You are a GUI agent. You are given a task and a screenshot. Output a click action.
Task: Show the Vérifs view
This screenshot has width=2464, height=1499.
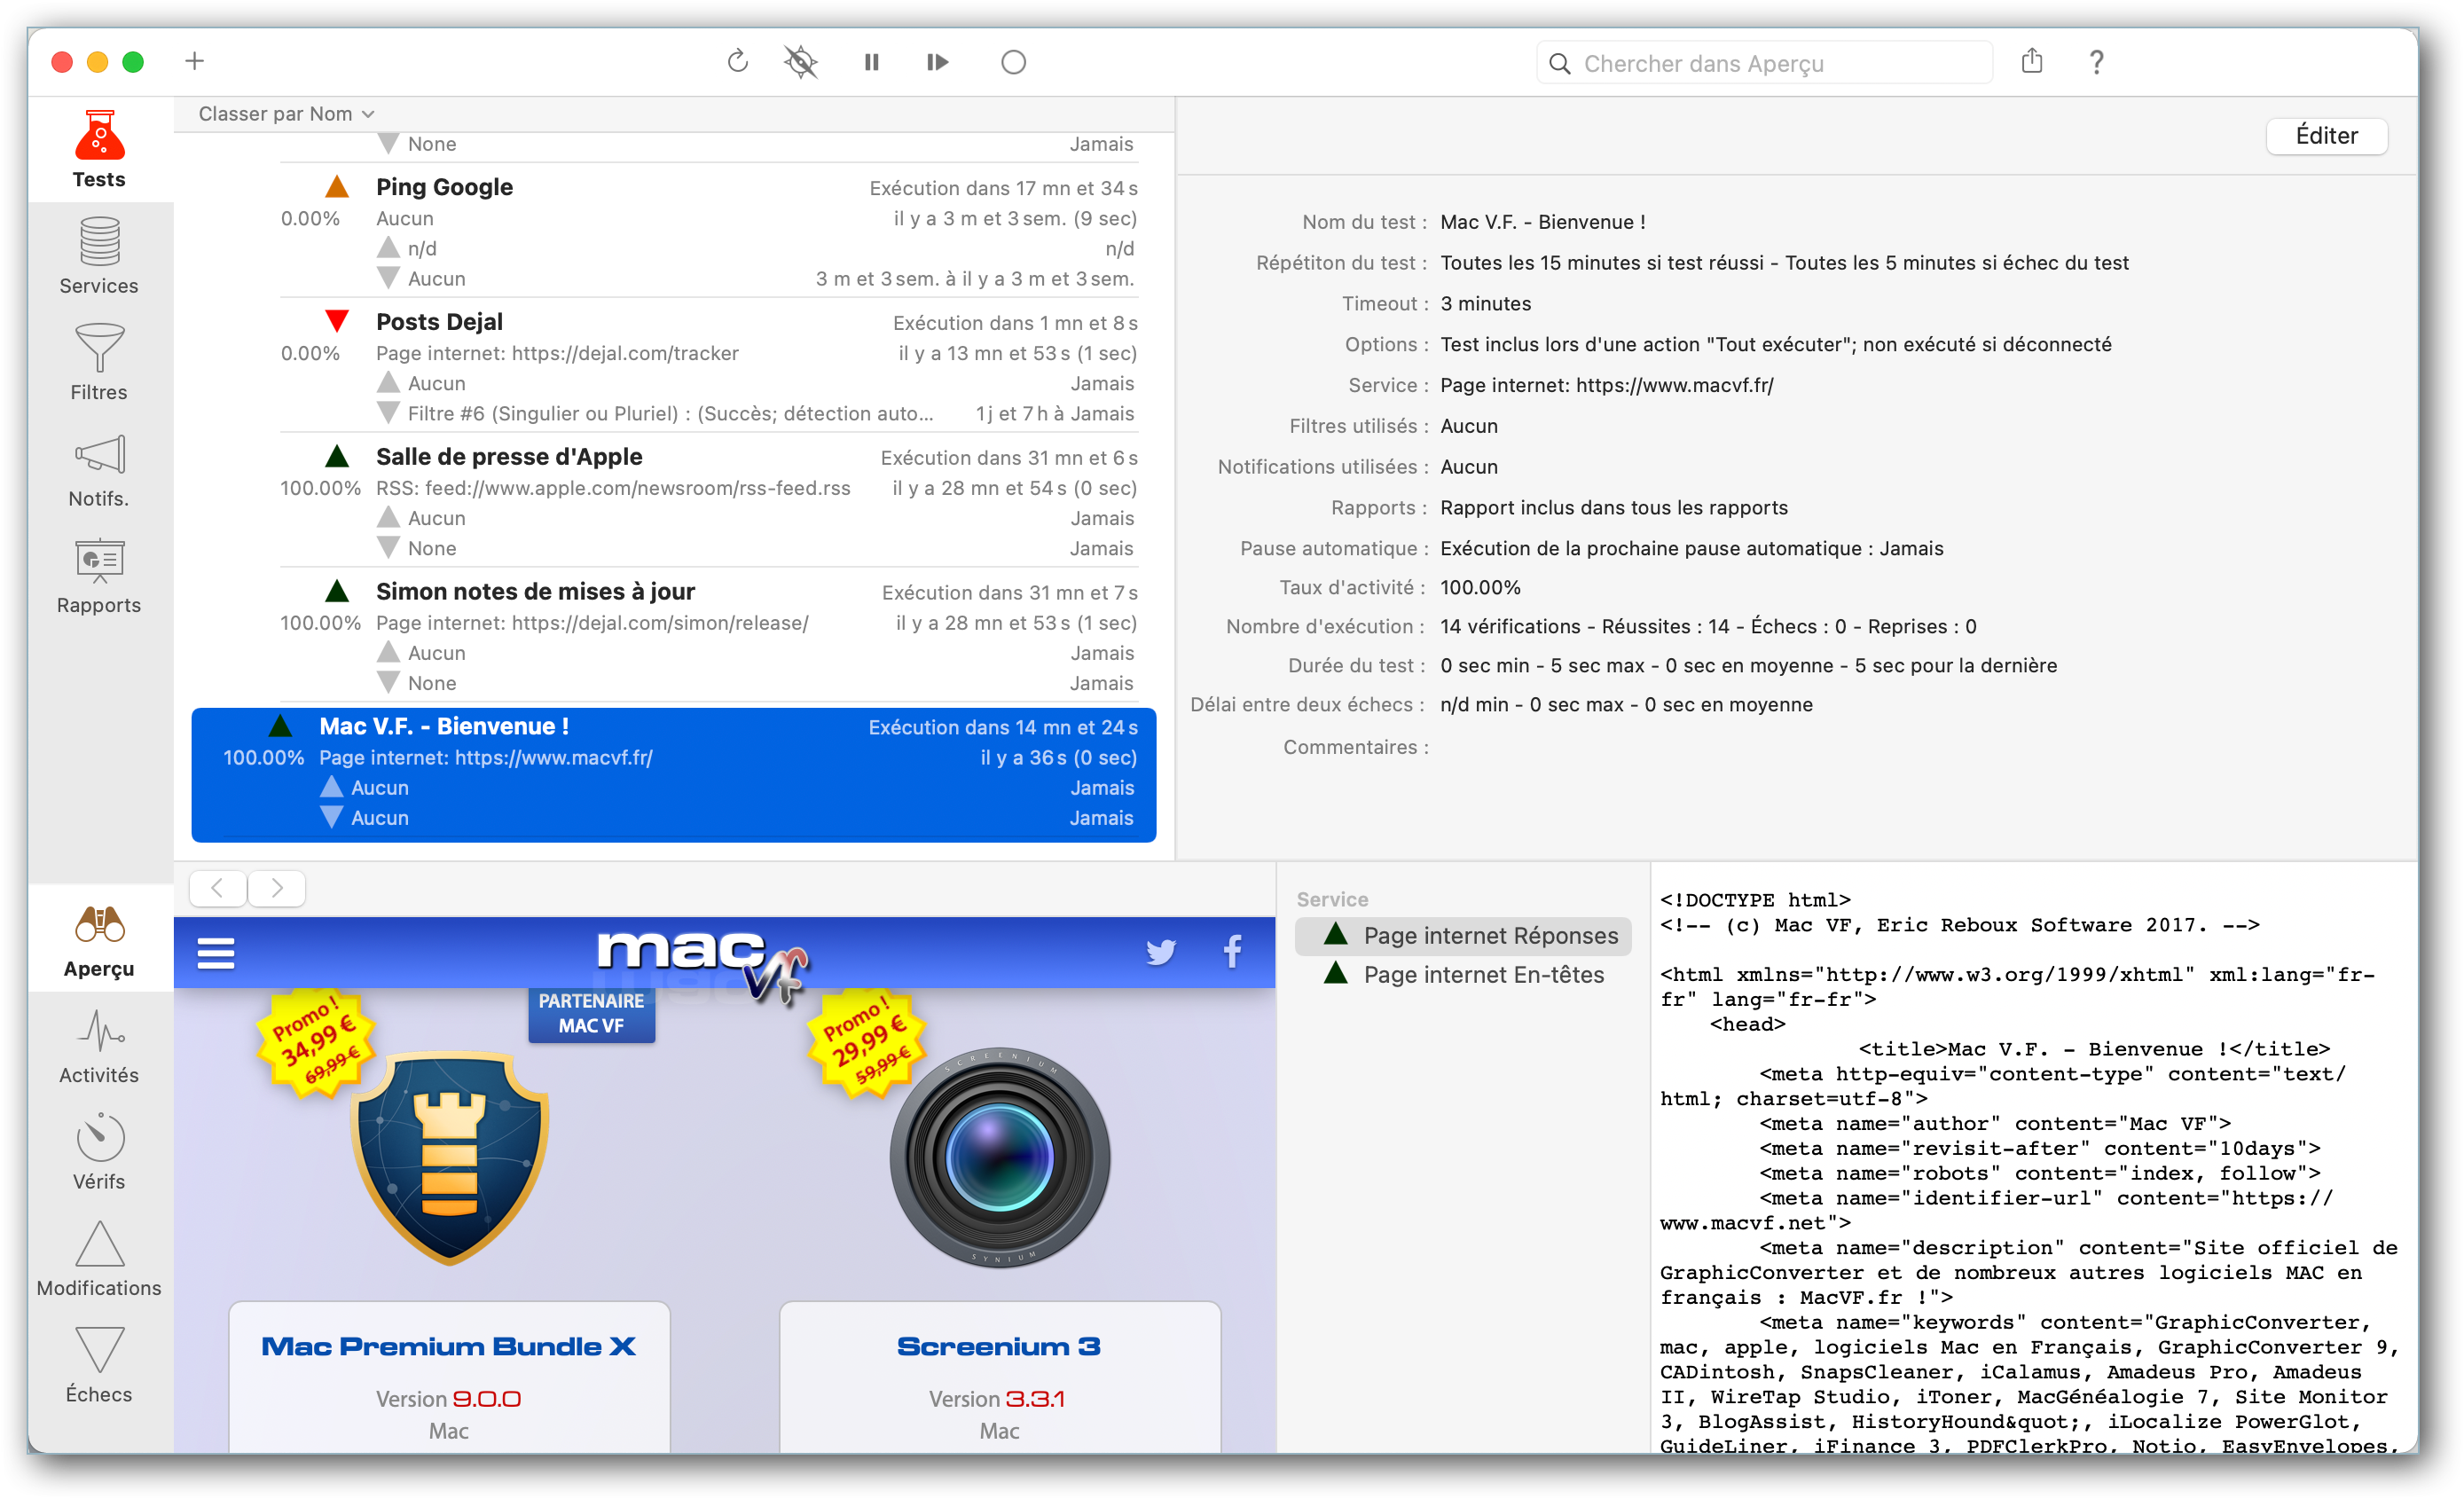click(x=99, y=1152)
